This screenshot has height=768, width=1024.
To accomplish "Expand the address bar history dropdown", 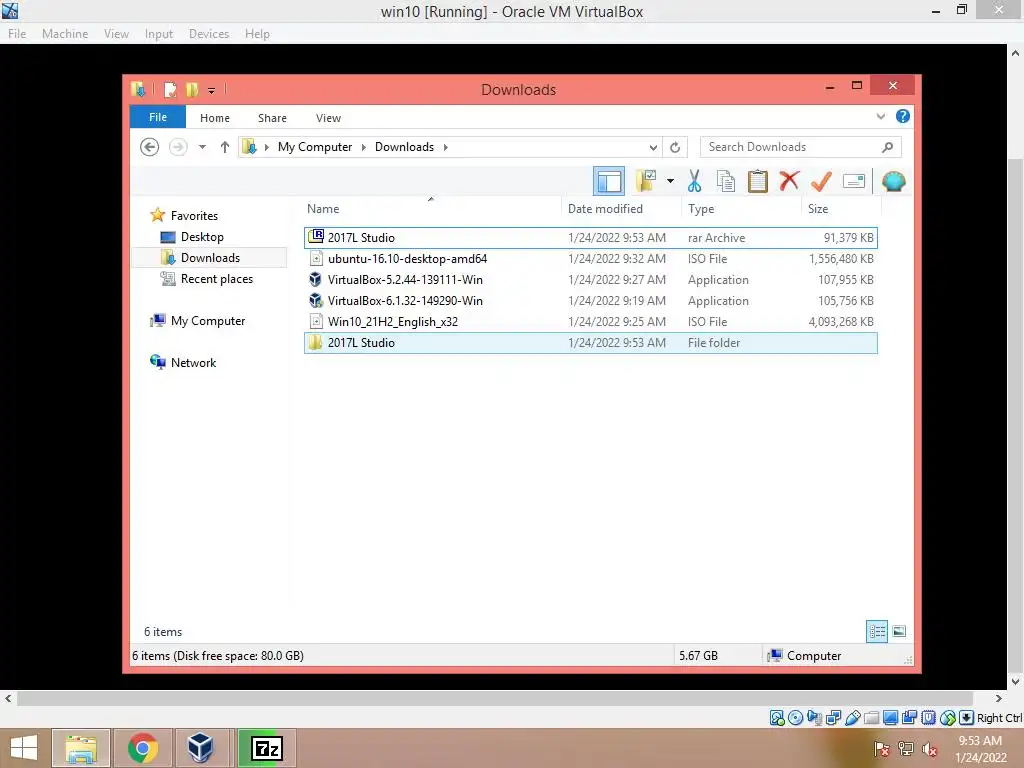I will 653,148.
